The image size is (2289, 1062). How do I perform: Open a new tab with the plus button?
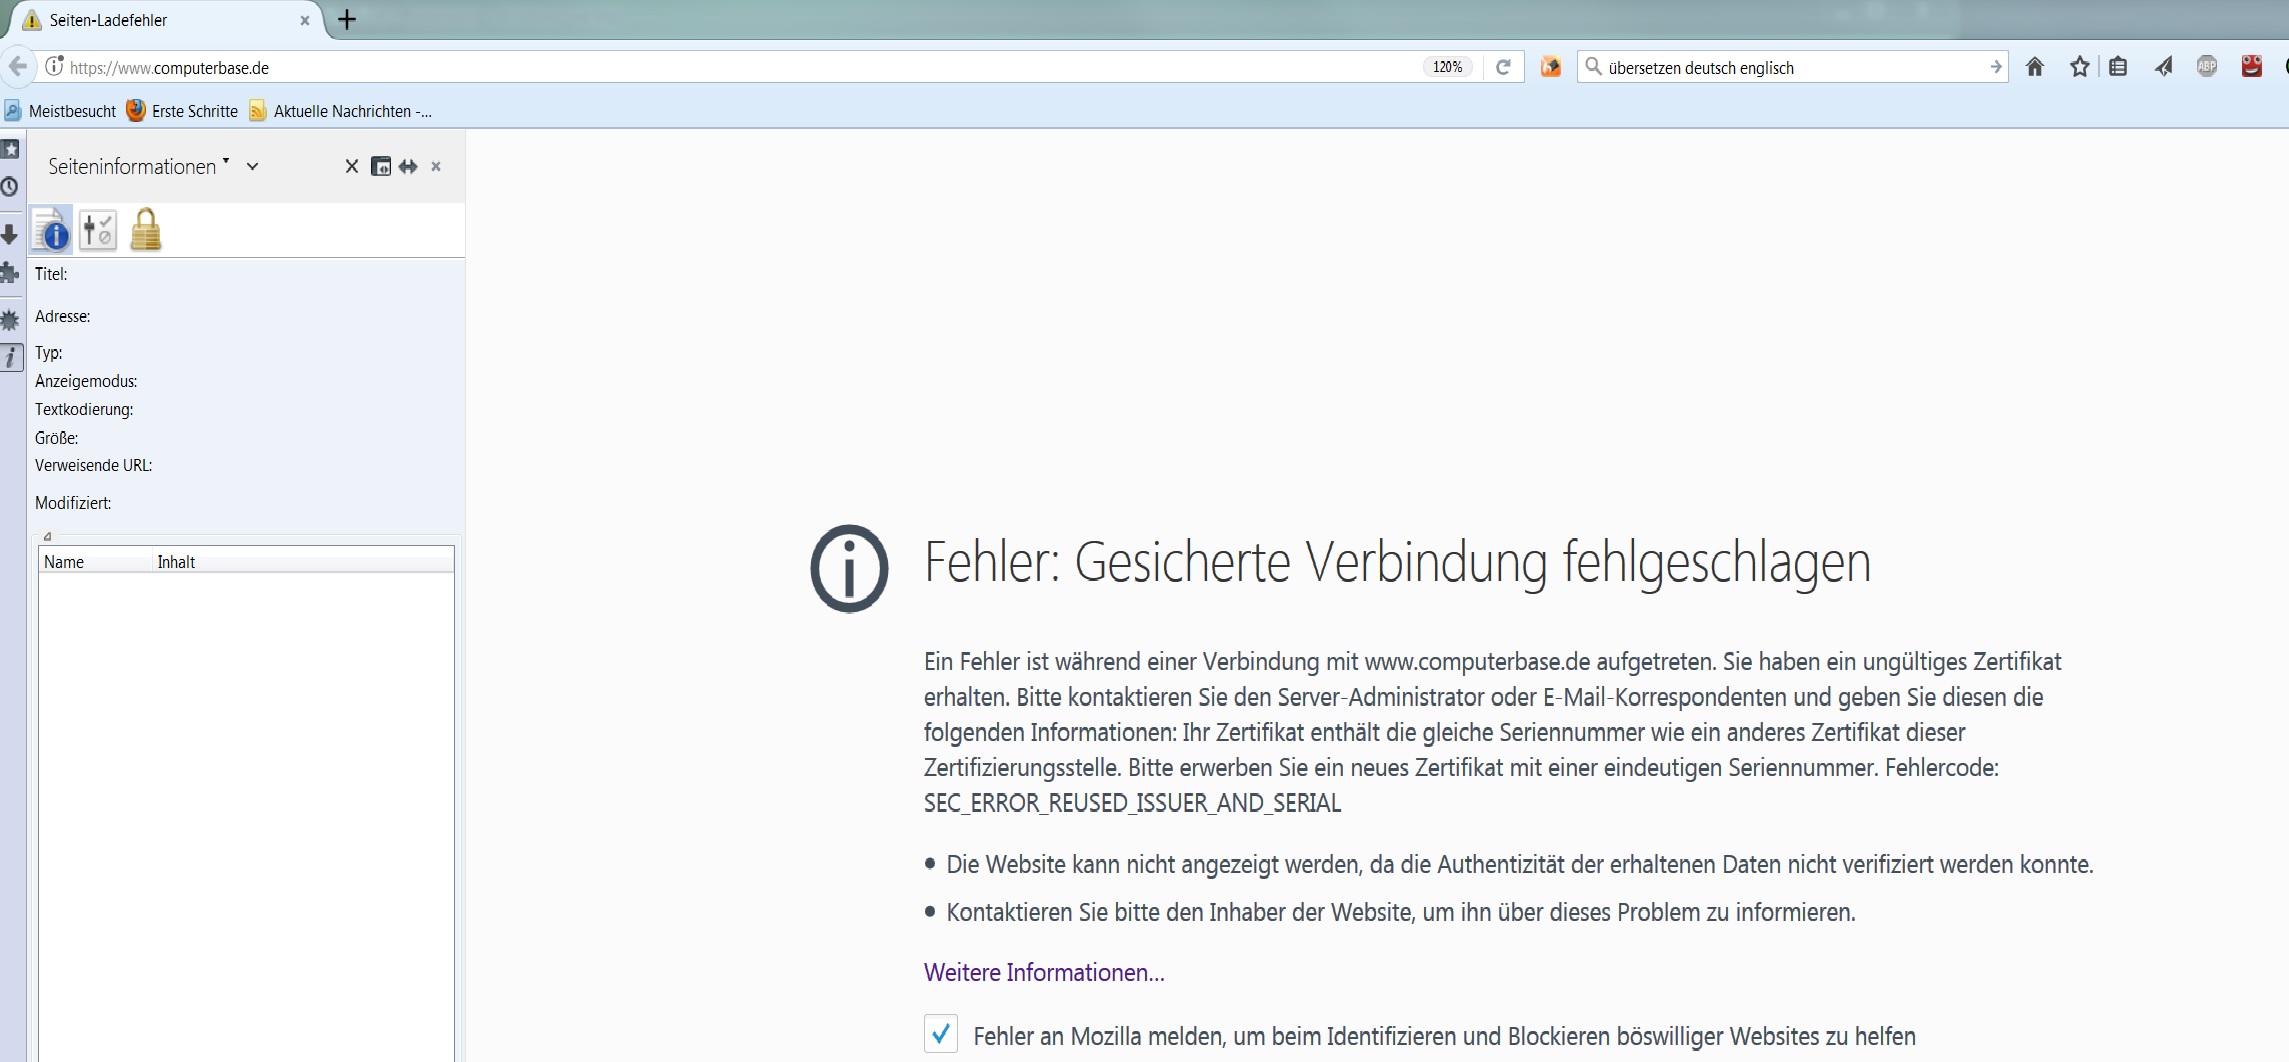coord(347,19)
